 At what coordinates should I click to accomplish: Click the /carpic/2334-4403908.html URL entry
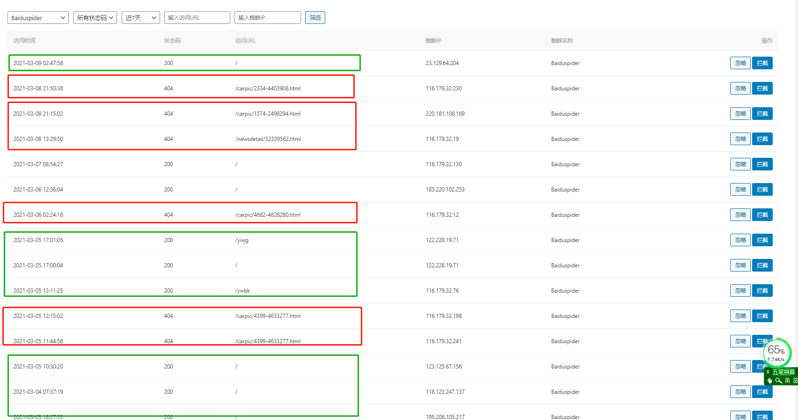click(x=267, y=88)
